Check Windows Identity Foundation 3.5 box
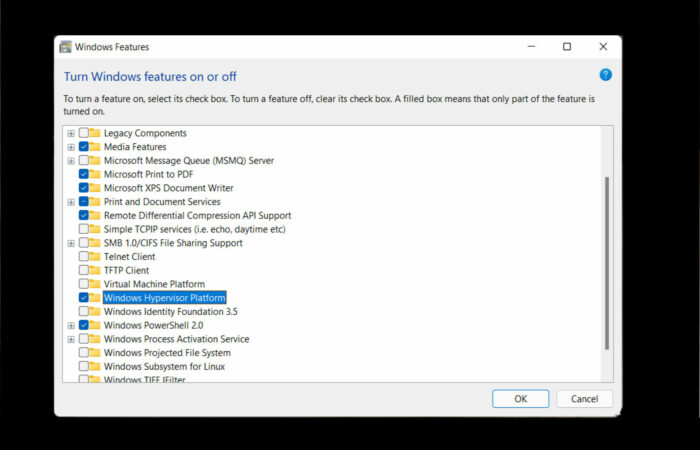The width and height of the screenshot is (700, 450). pos(83,312)
